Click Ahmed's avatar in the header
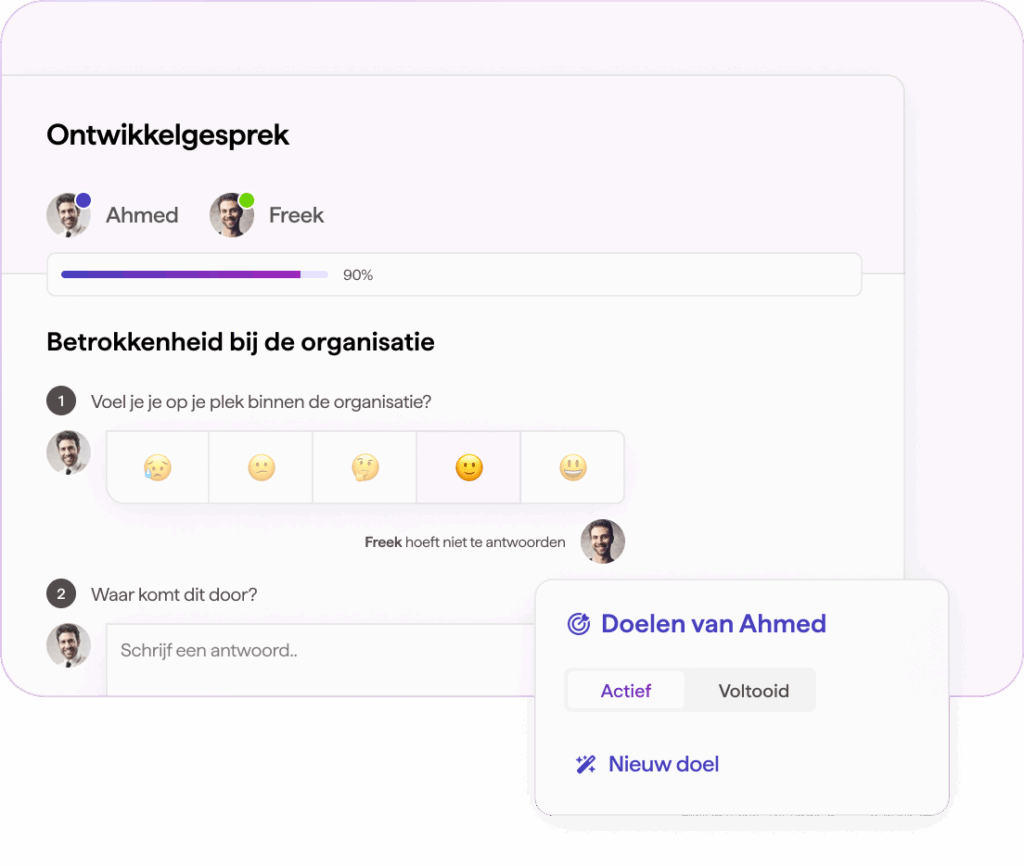The image size is (1024, 866). [69, 215]
